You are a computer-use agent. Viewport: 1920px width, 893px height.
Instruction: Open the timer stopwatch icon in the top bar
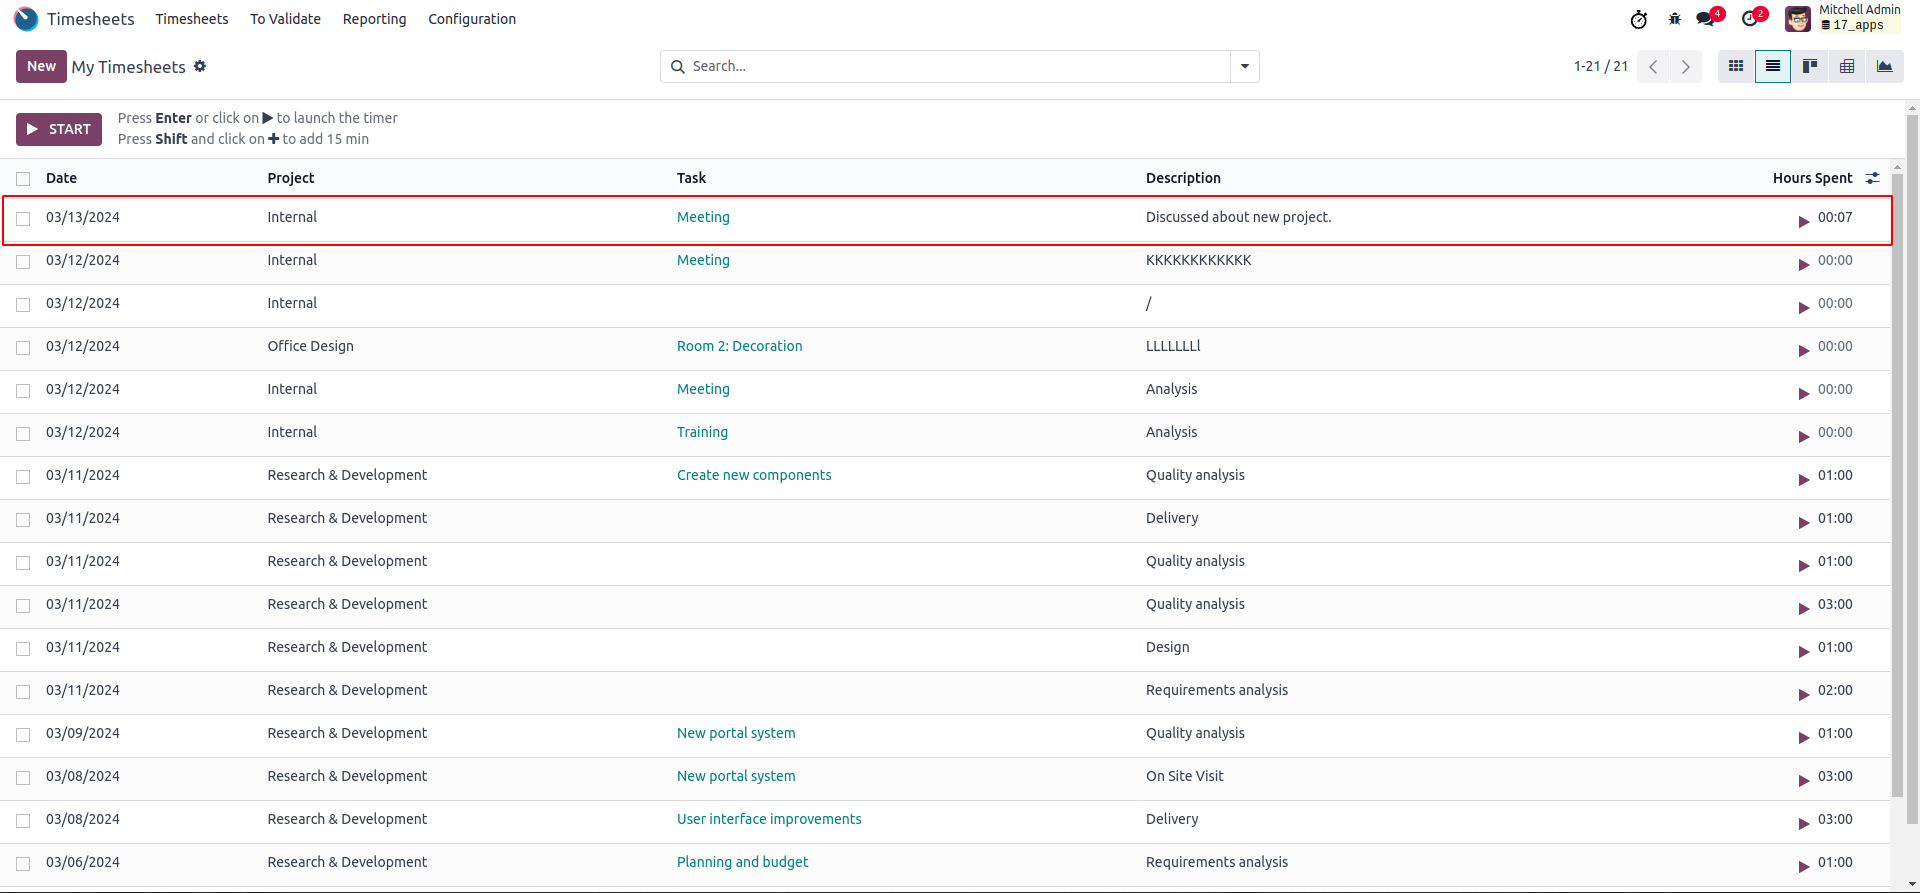tap(1638, 19)
